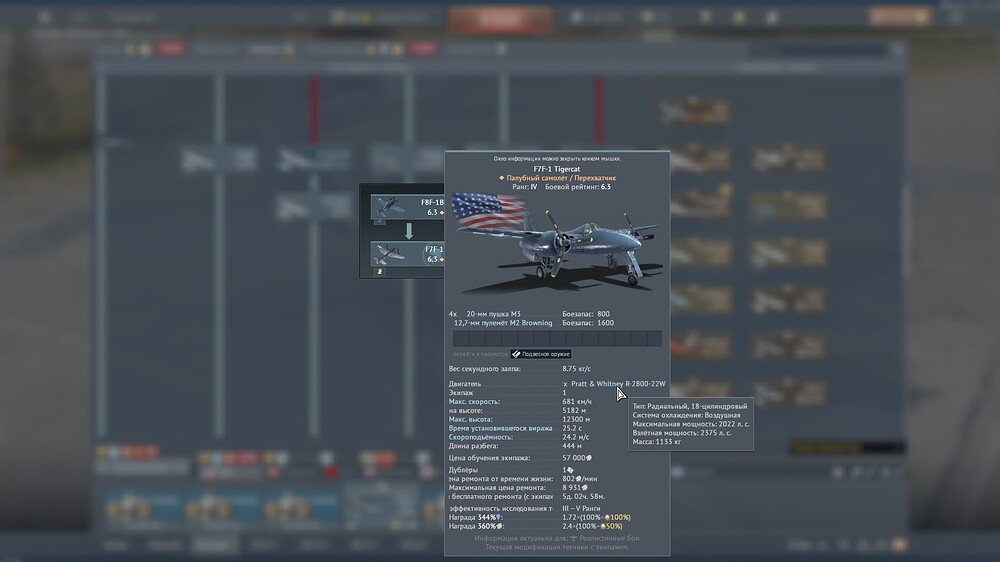Click tooltip line 'Максимальная мощность: 2022 л. с.'
Image resolution: width=1000 pixels, height=562 pixels.
click(691, 424)
